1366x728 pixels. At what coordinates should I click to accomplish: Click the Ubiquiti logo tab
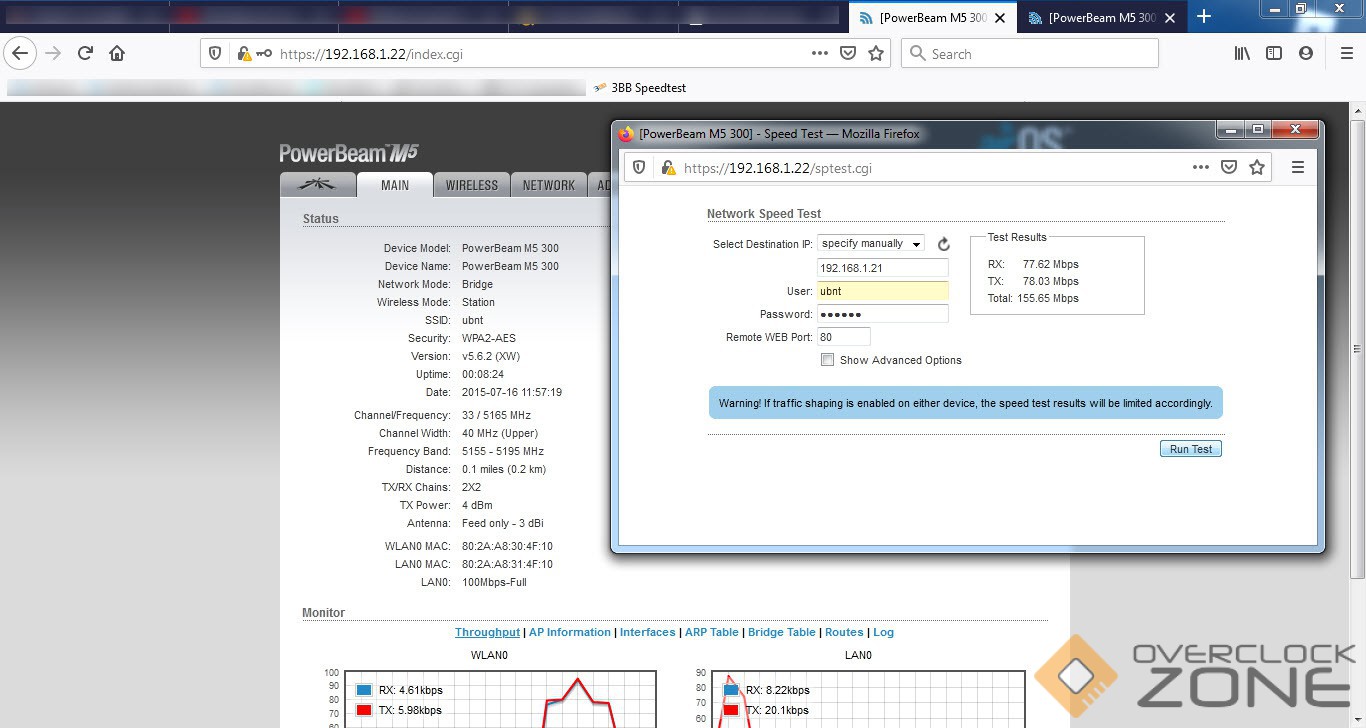click(318, 185)
